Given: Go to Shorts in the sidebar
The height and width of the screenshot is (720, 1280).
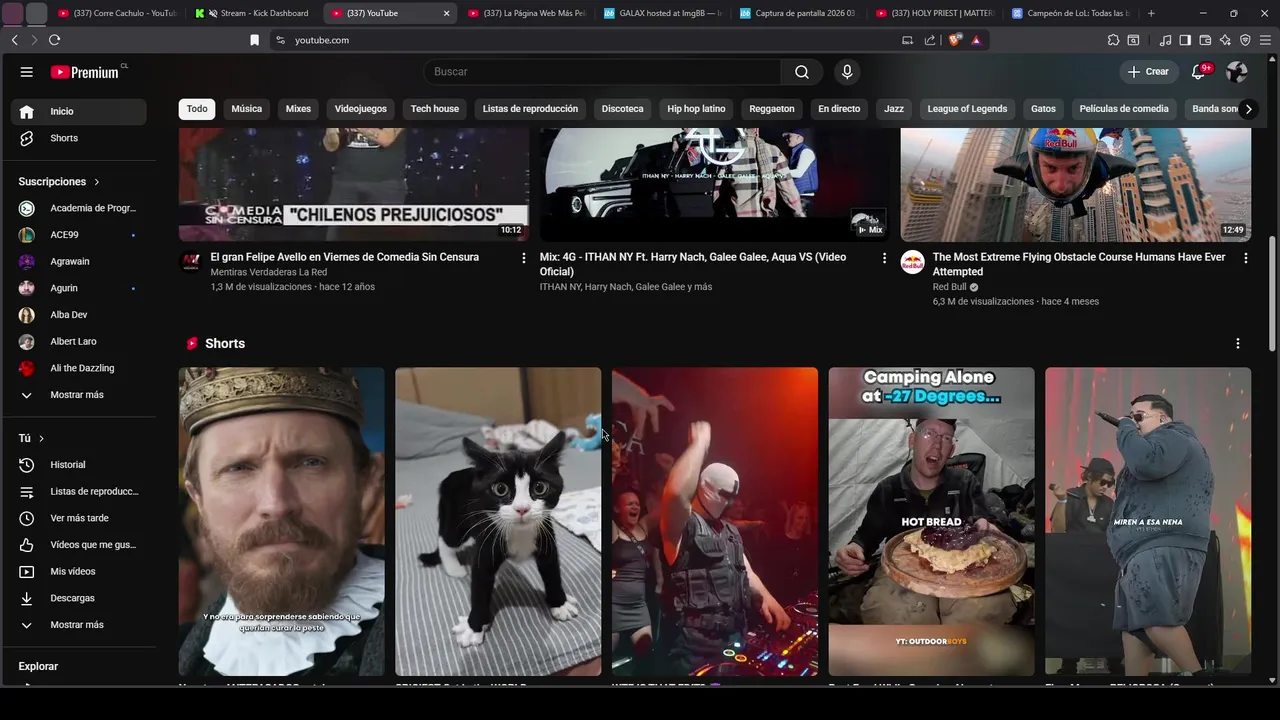Looking at the screenshot, I should tap(80, 138).
